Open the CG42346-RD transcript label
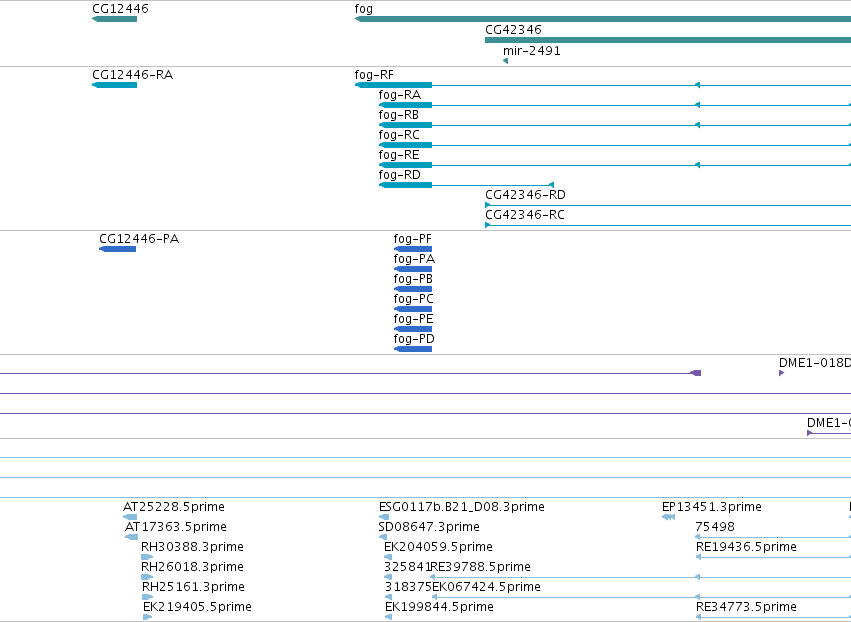Viewport: 851px width, 622px height. coord(525,195)
